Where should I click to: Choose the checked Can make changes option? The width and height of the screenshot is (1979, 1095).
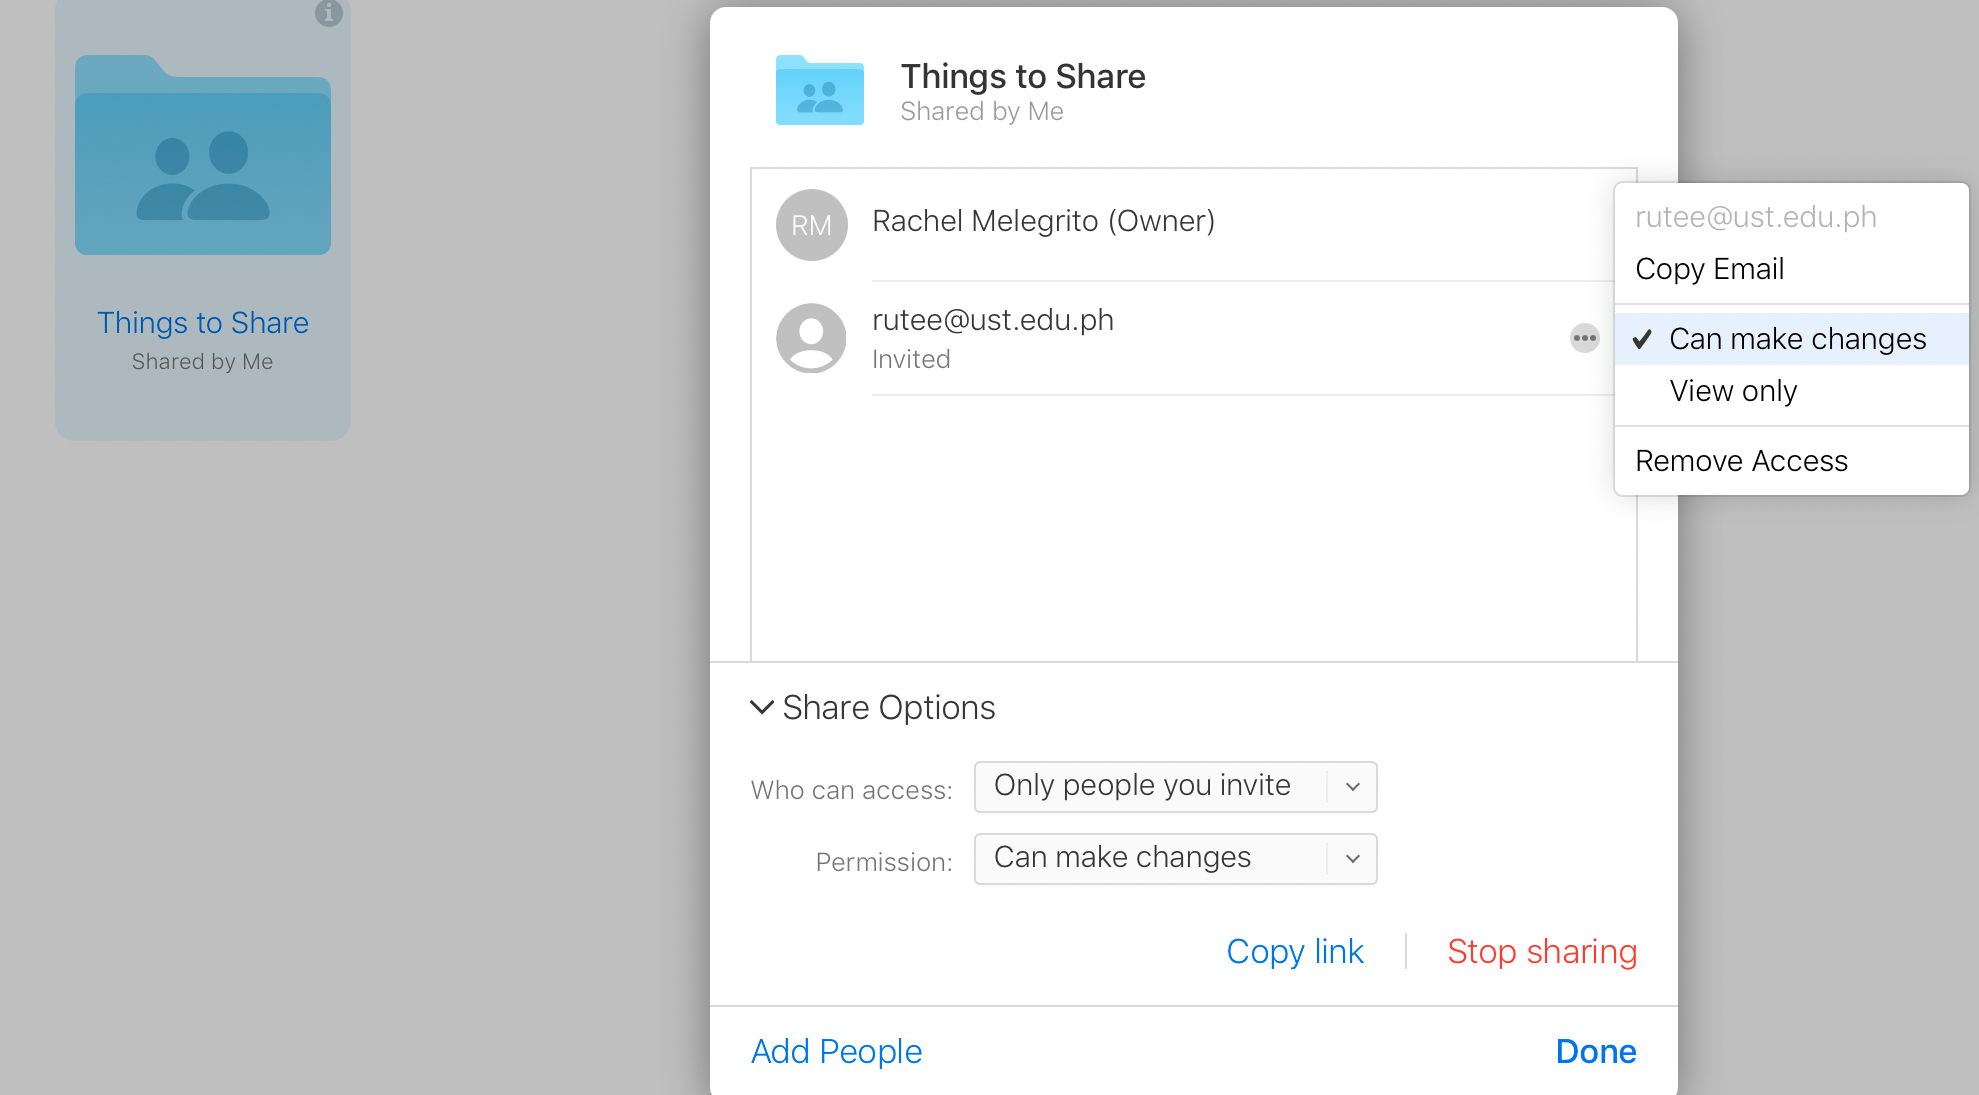point(1797,339)
